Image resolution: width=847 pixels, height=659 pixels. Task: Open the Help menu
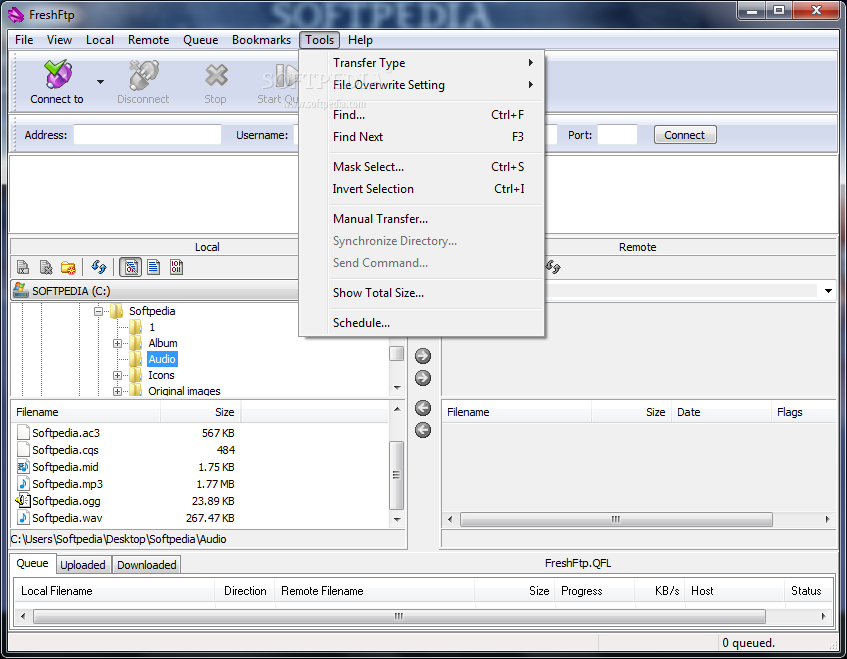pos(360,40)
